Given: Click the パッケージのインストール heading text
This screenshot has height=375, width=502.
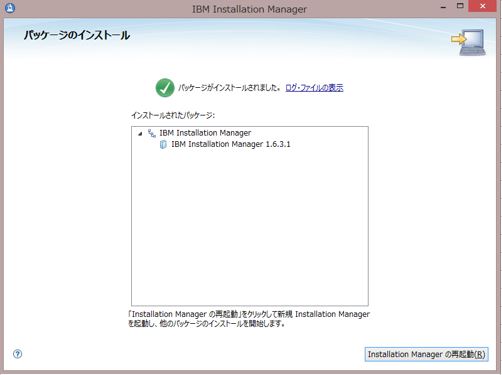Looking at the screenshot, I should pos(77,35).
